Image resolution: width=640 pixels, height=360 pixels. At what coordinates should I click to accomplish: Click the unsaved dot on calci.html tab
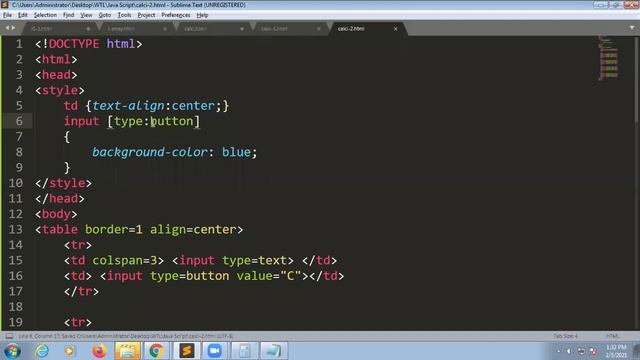click(x=242, y=29)
